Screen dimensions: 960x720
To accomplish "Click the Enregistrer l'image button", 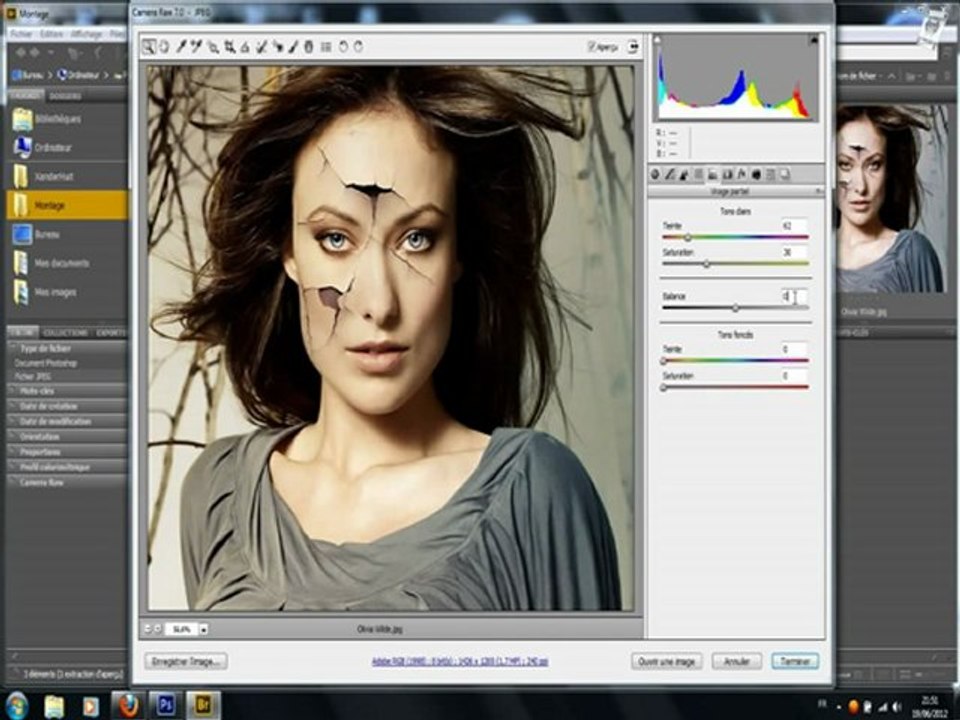I will [x=186, y=661].
